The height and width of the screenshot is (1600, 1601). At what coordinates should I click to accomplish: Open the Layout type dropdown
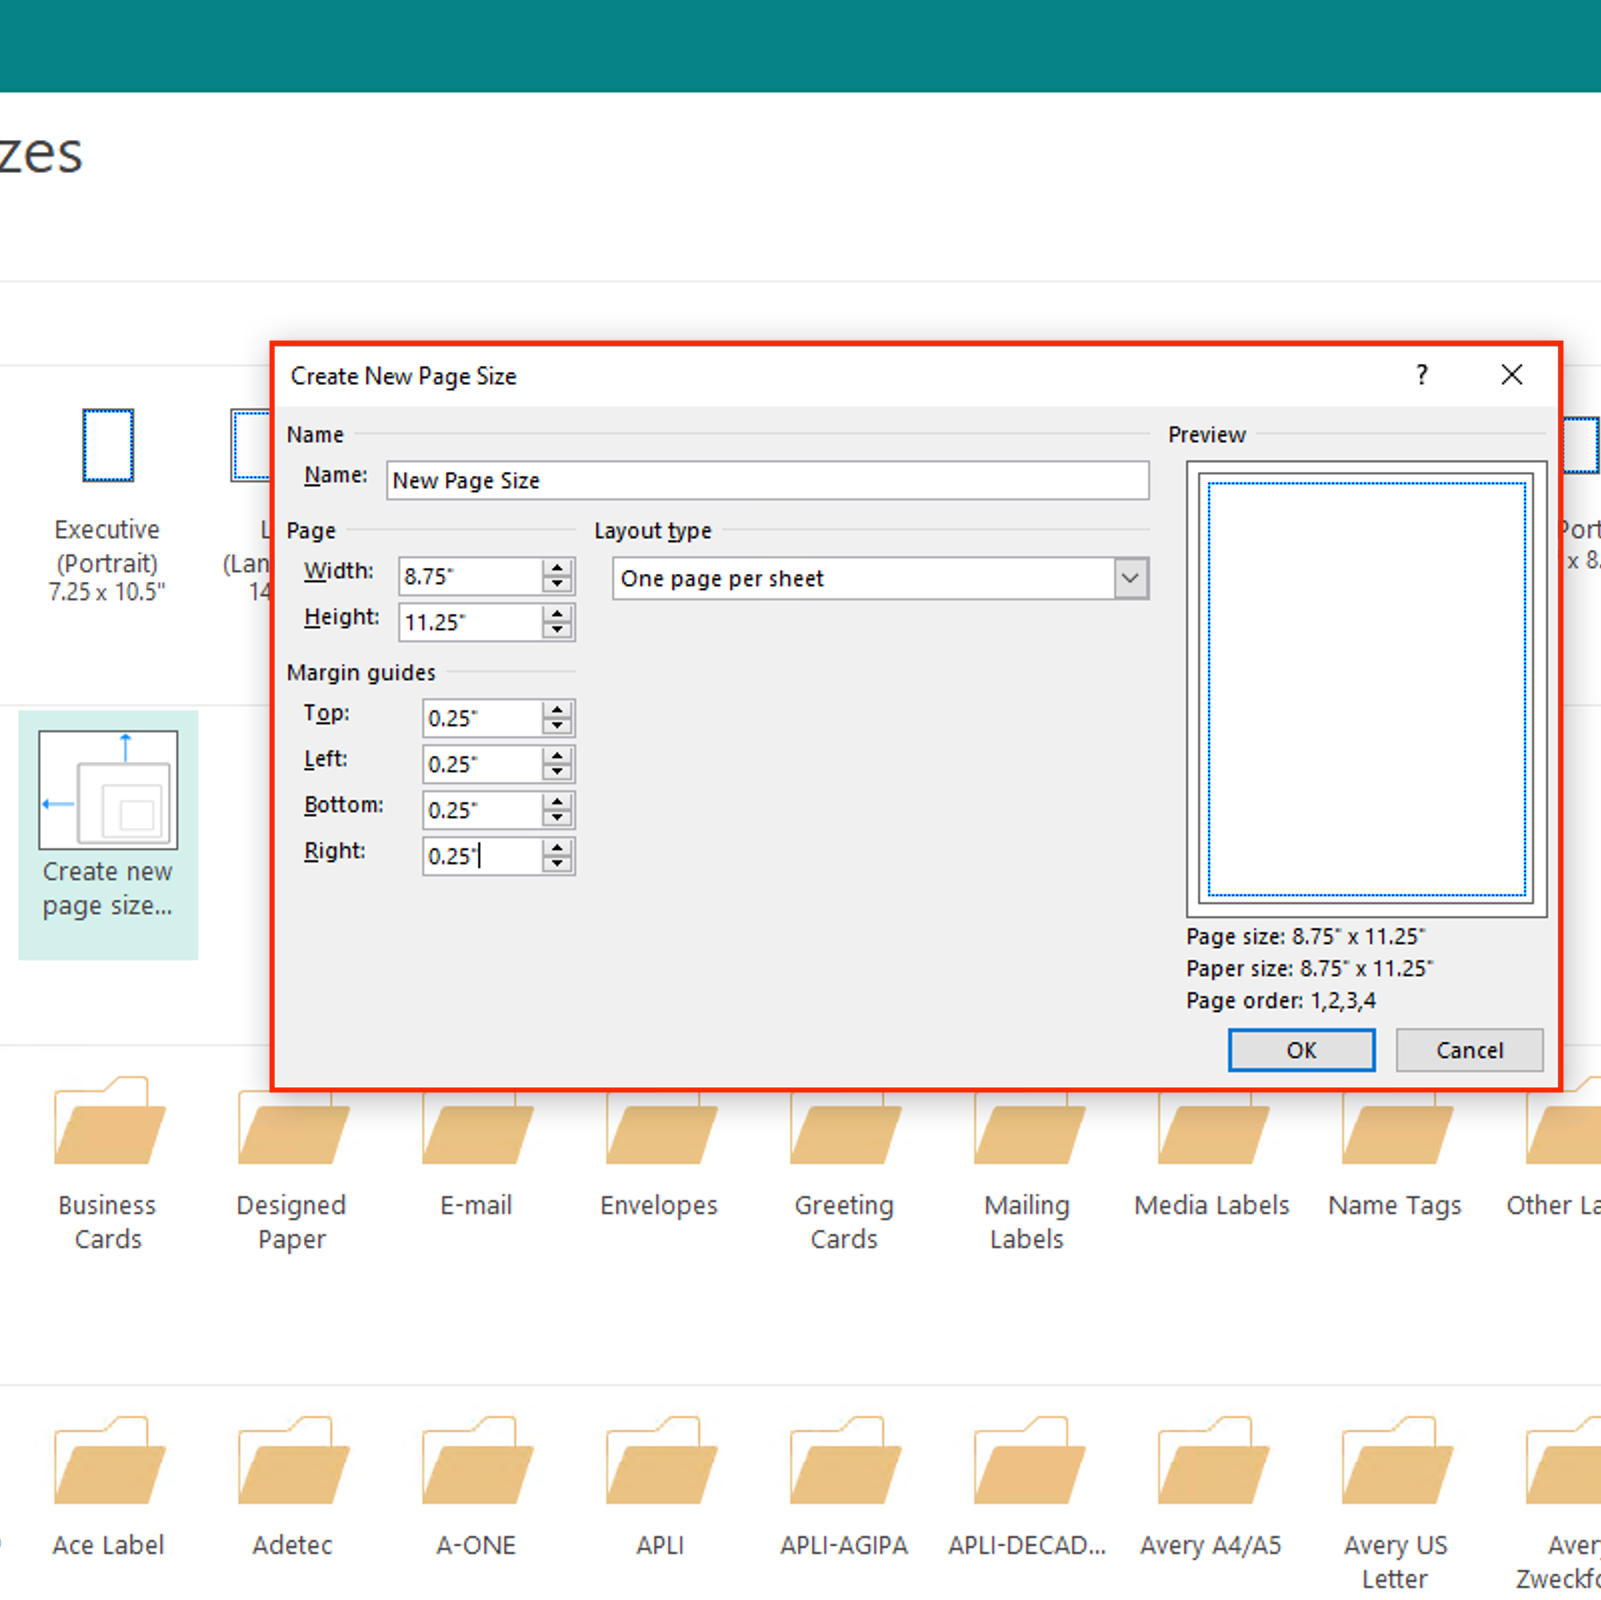1130,578
